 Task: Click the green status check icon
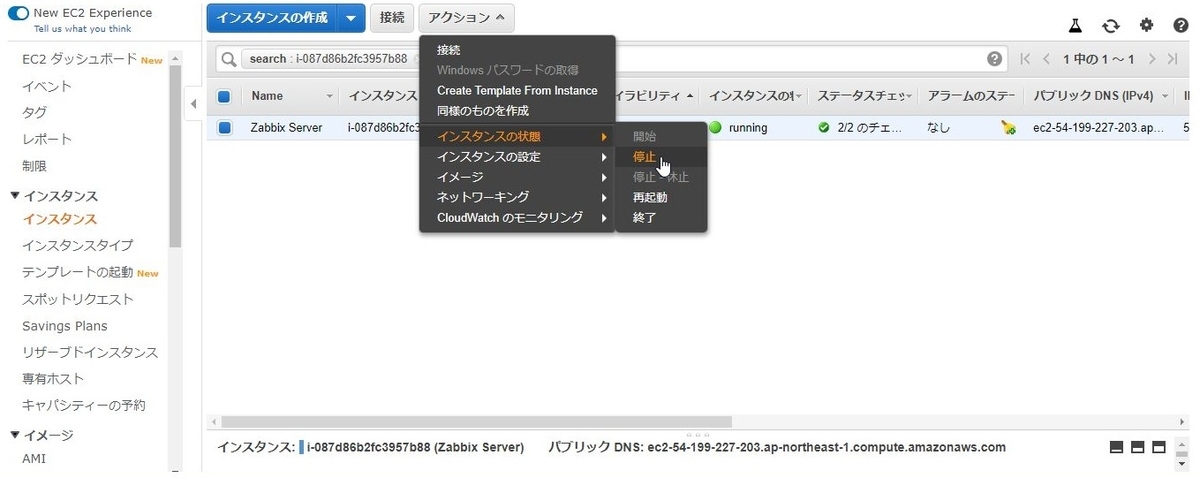824,128
